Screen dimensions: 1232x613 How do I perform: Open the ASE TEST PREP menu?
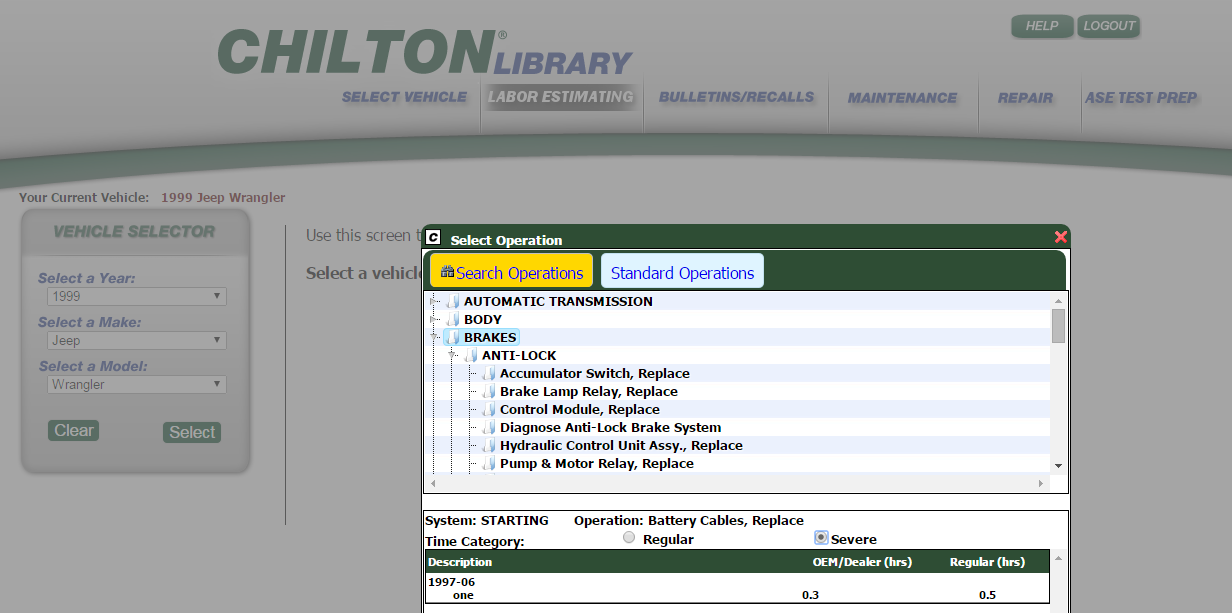point(1141,97)
